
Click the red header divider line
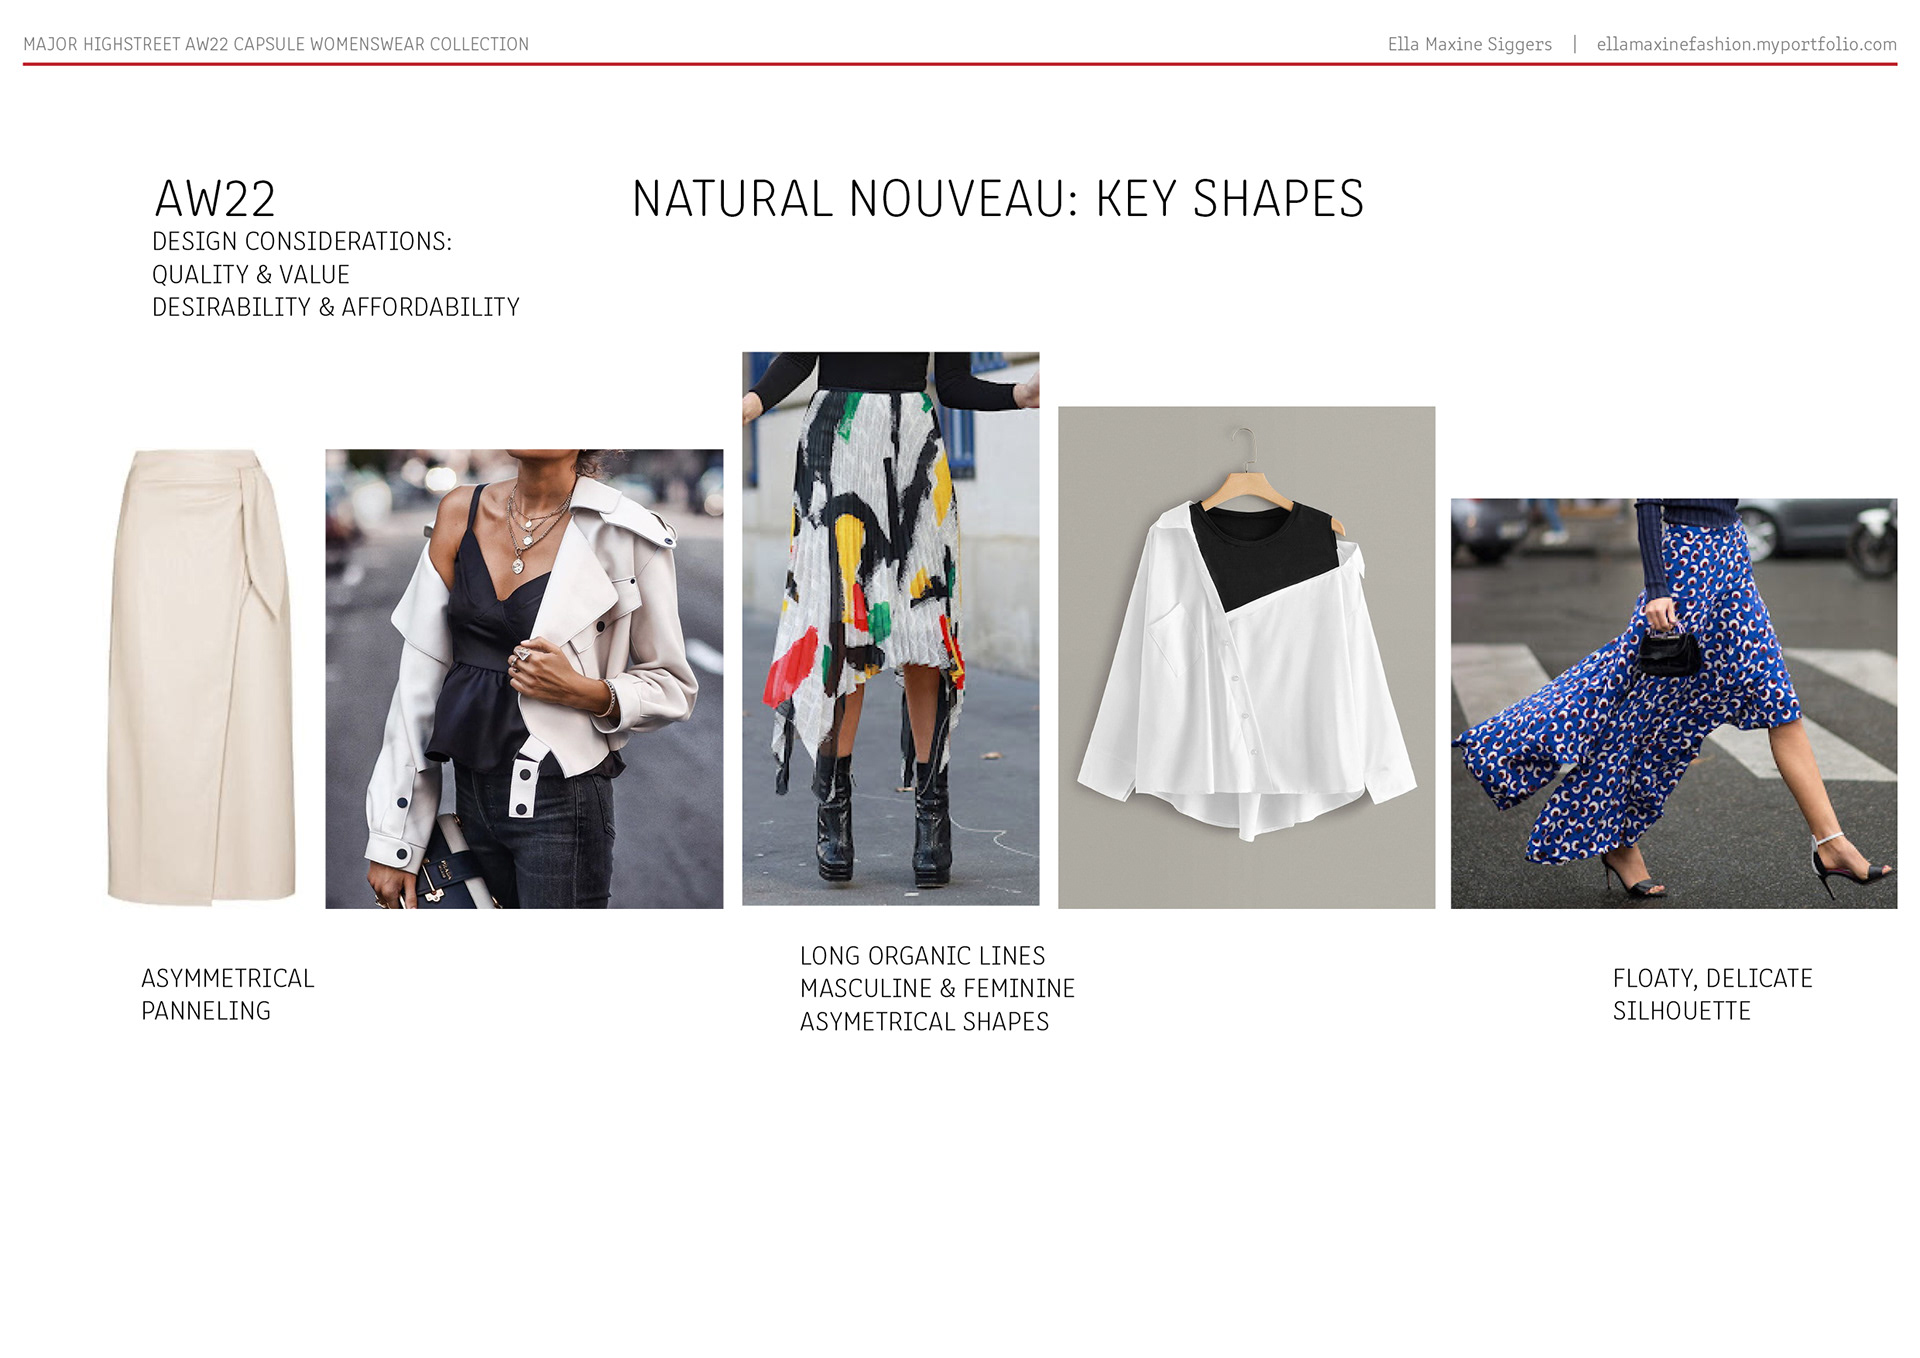[x=960, y=64]
